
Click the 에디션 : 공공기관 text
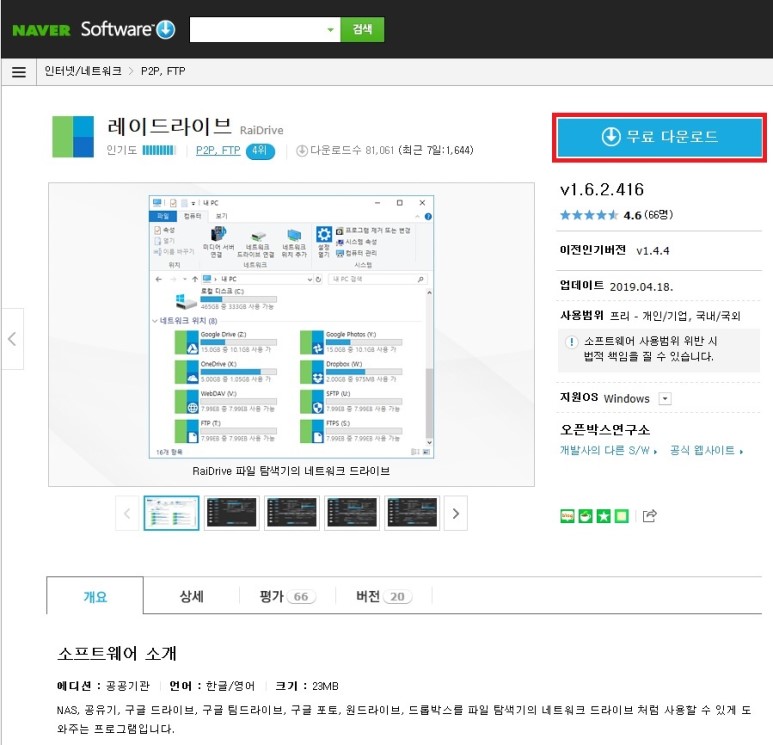tap(103, 686)
